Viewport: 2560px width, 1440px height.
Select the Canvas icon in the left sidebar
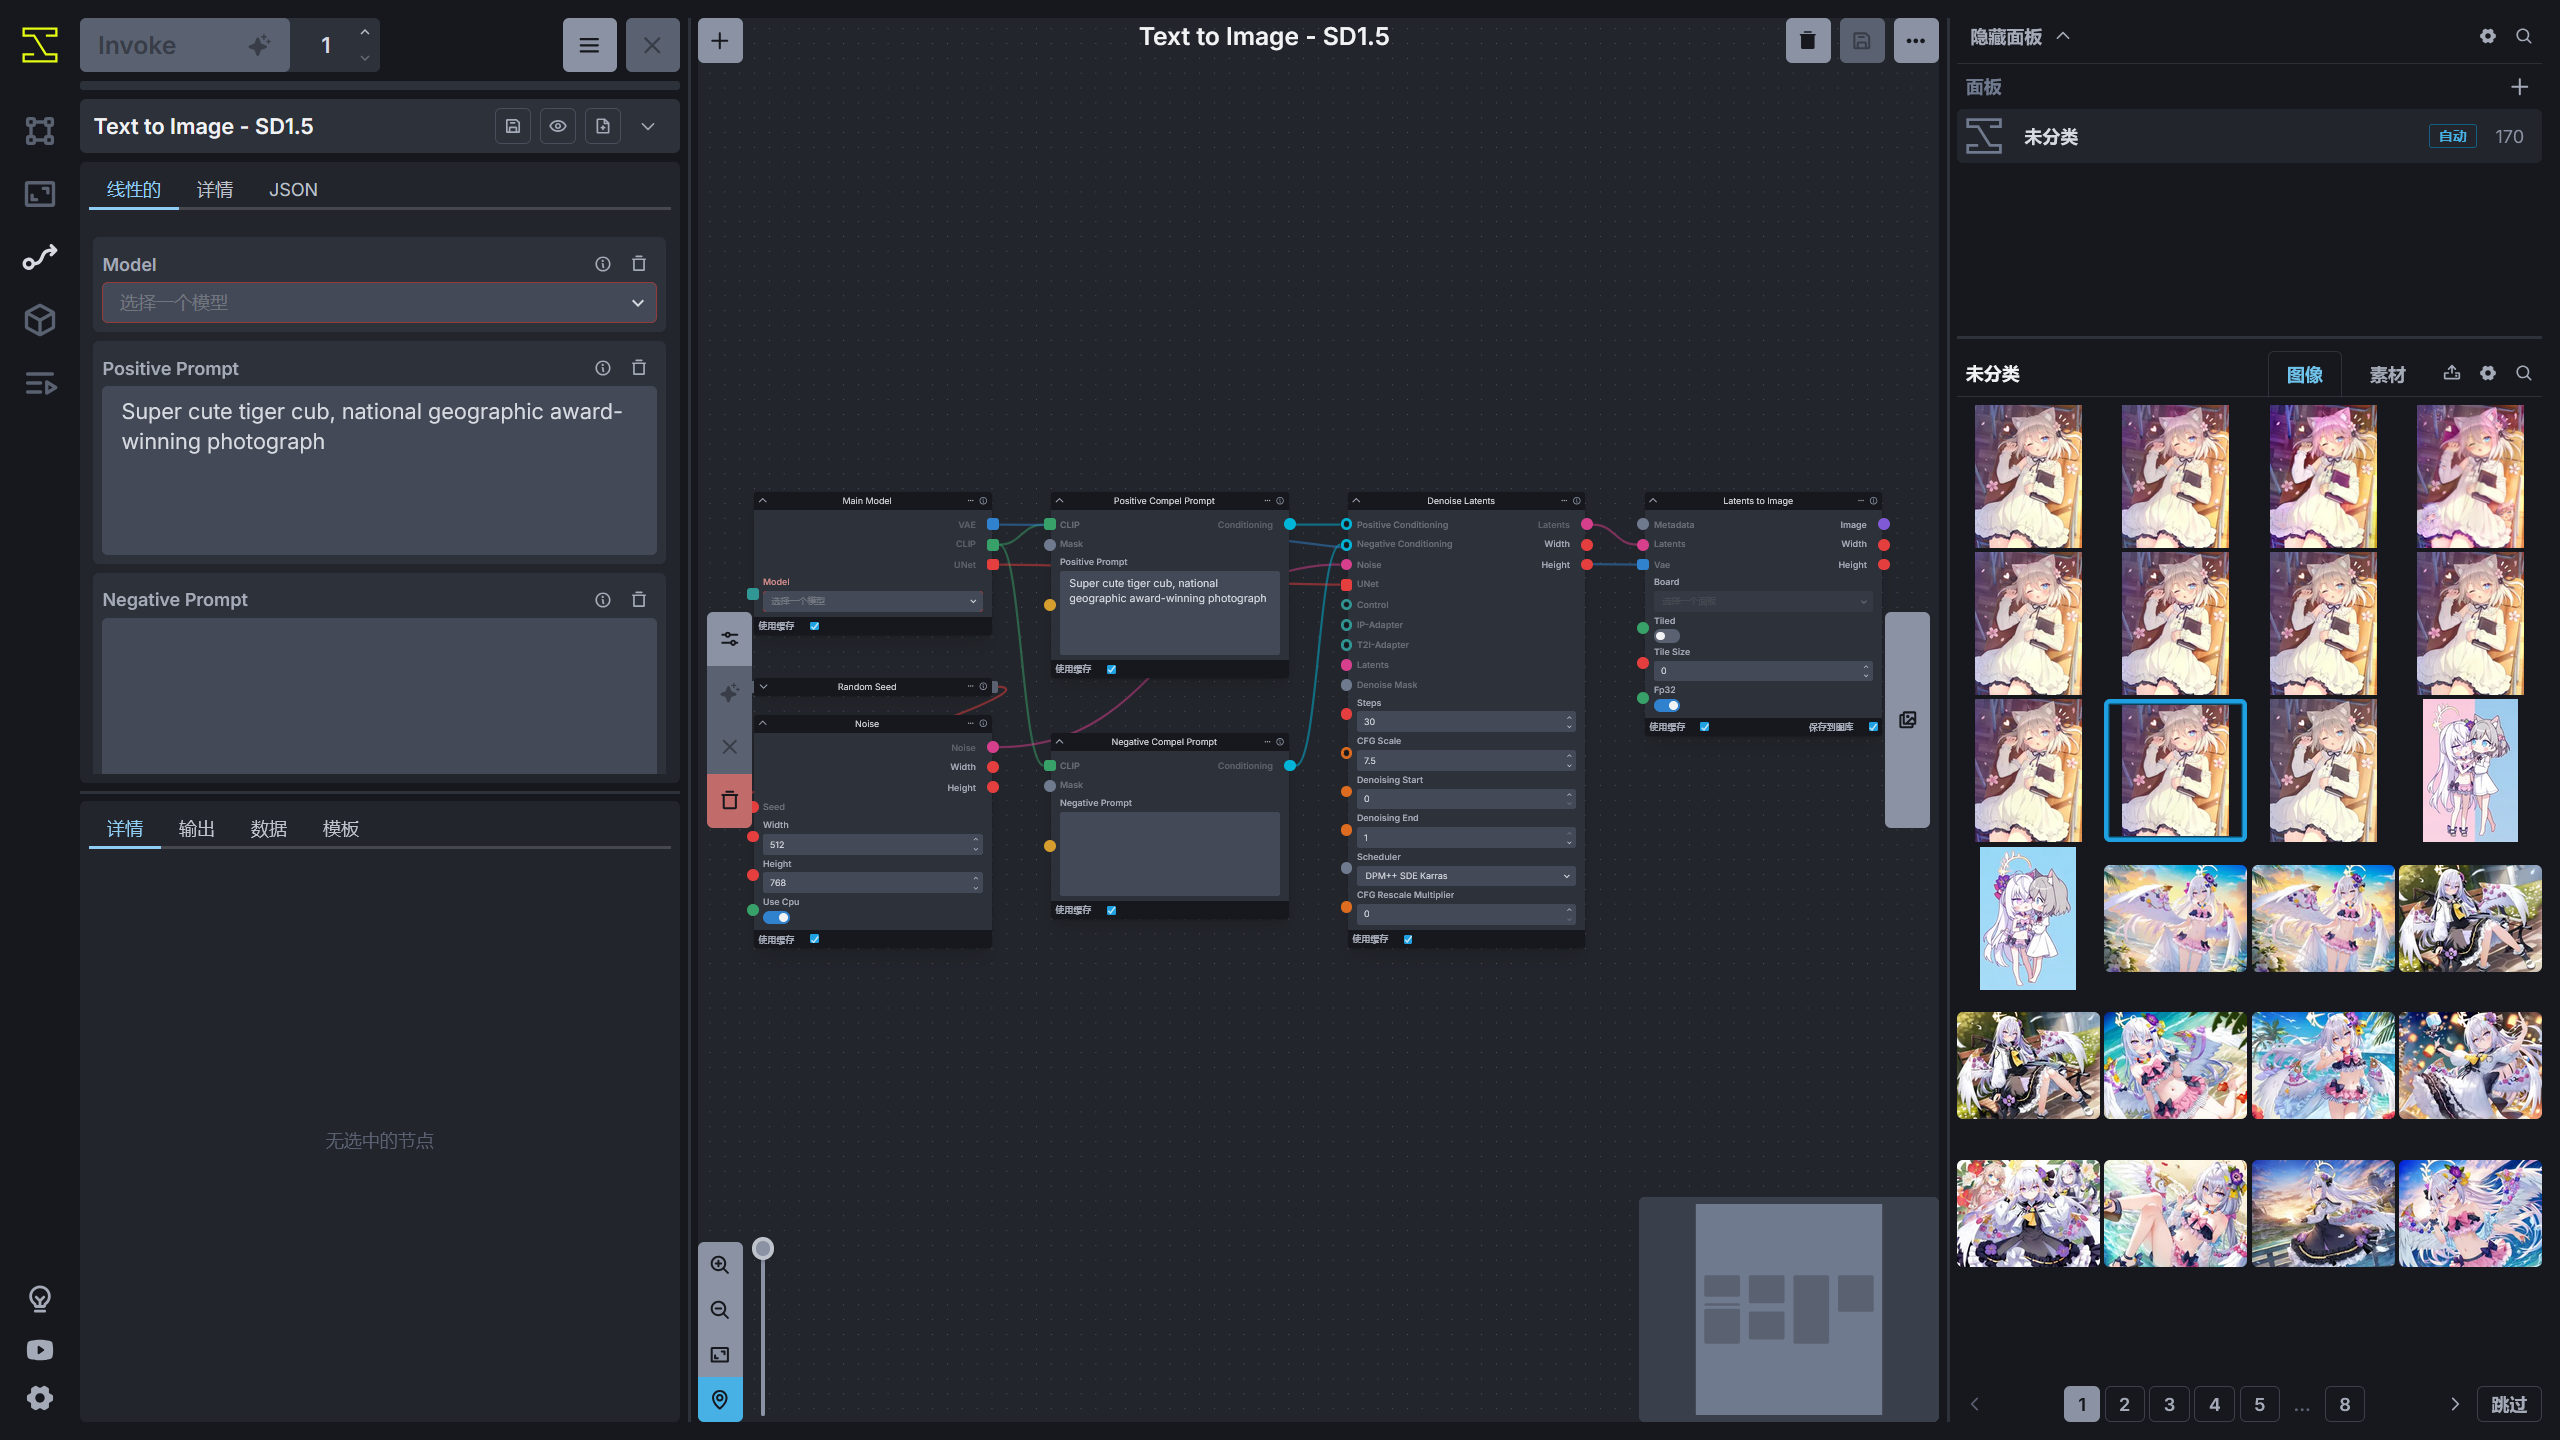40,194
